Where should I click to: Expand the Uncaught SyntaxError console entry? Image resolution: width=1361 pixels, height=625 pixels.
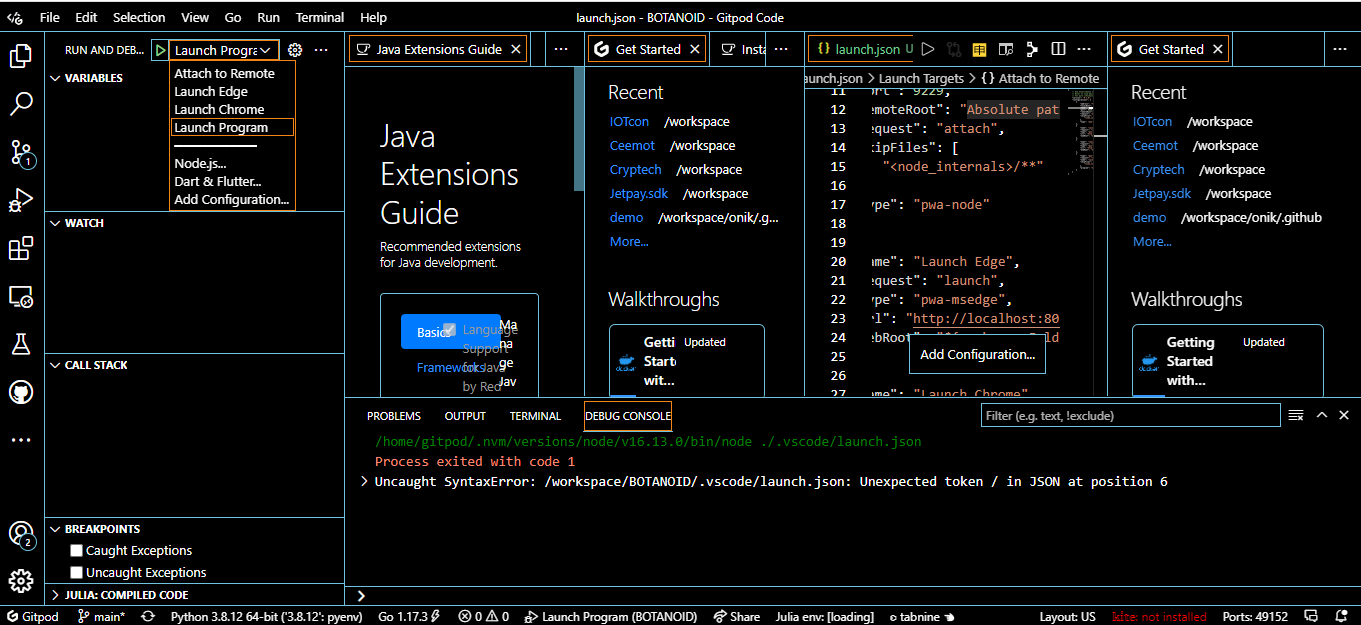(x=365, y=481)
